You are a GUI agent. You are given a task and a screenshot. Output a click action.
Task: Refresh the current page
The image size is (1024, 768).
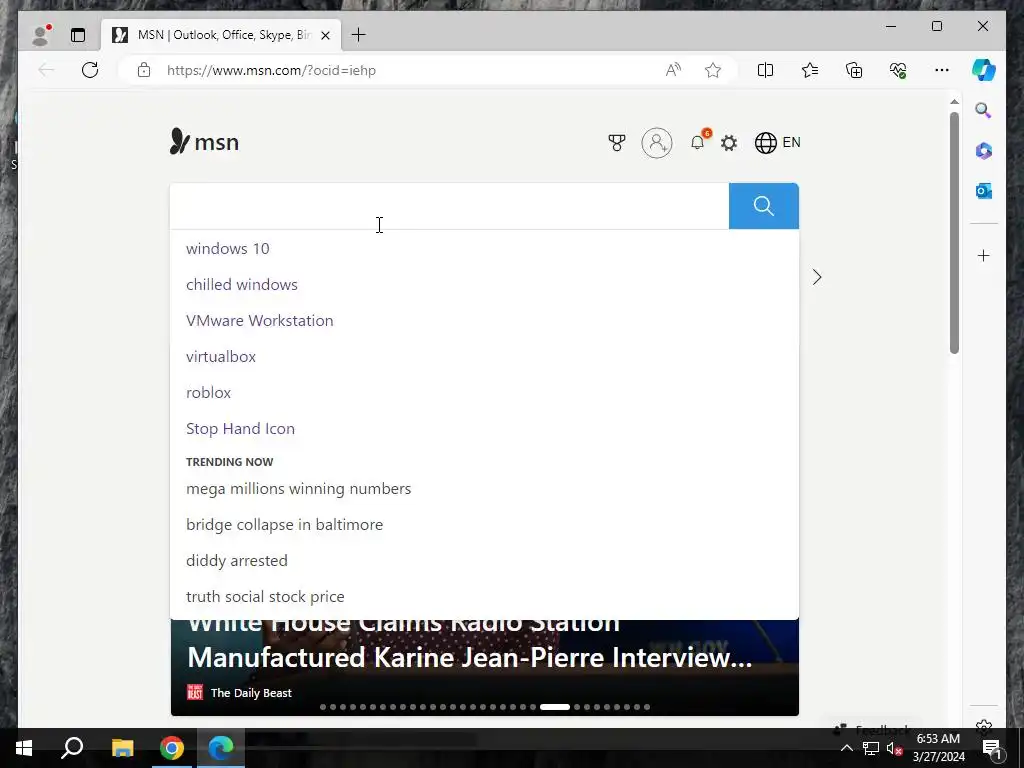click(90, 70)
